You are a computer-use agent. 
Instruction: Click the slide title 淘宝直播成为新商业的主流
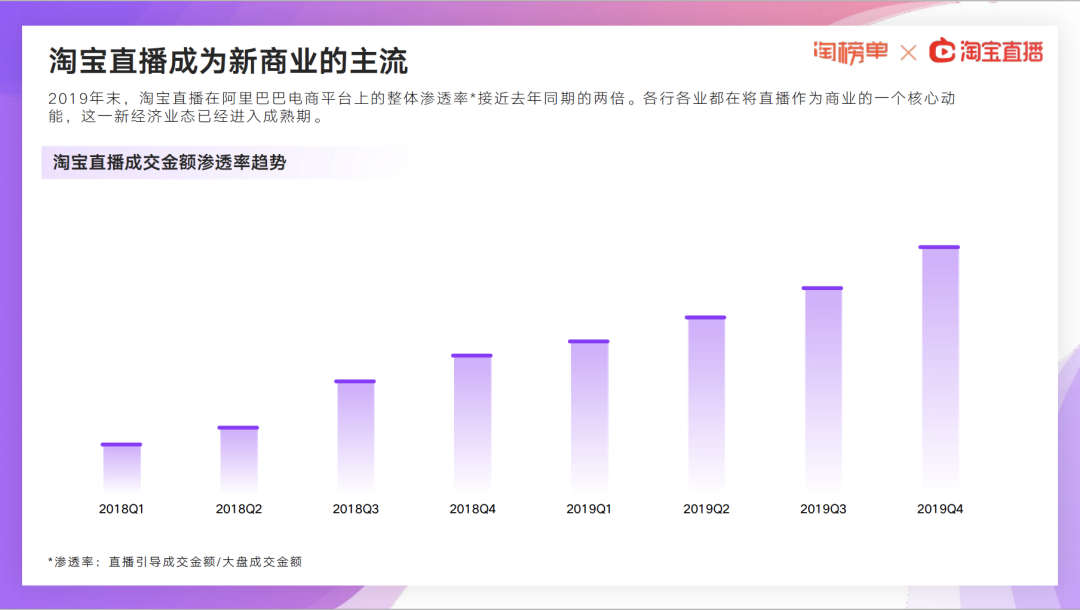point(228,61)
